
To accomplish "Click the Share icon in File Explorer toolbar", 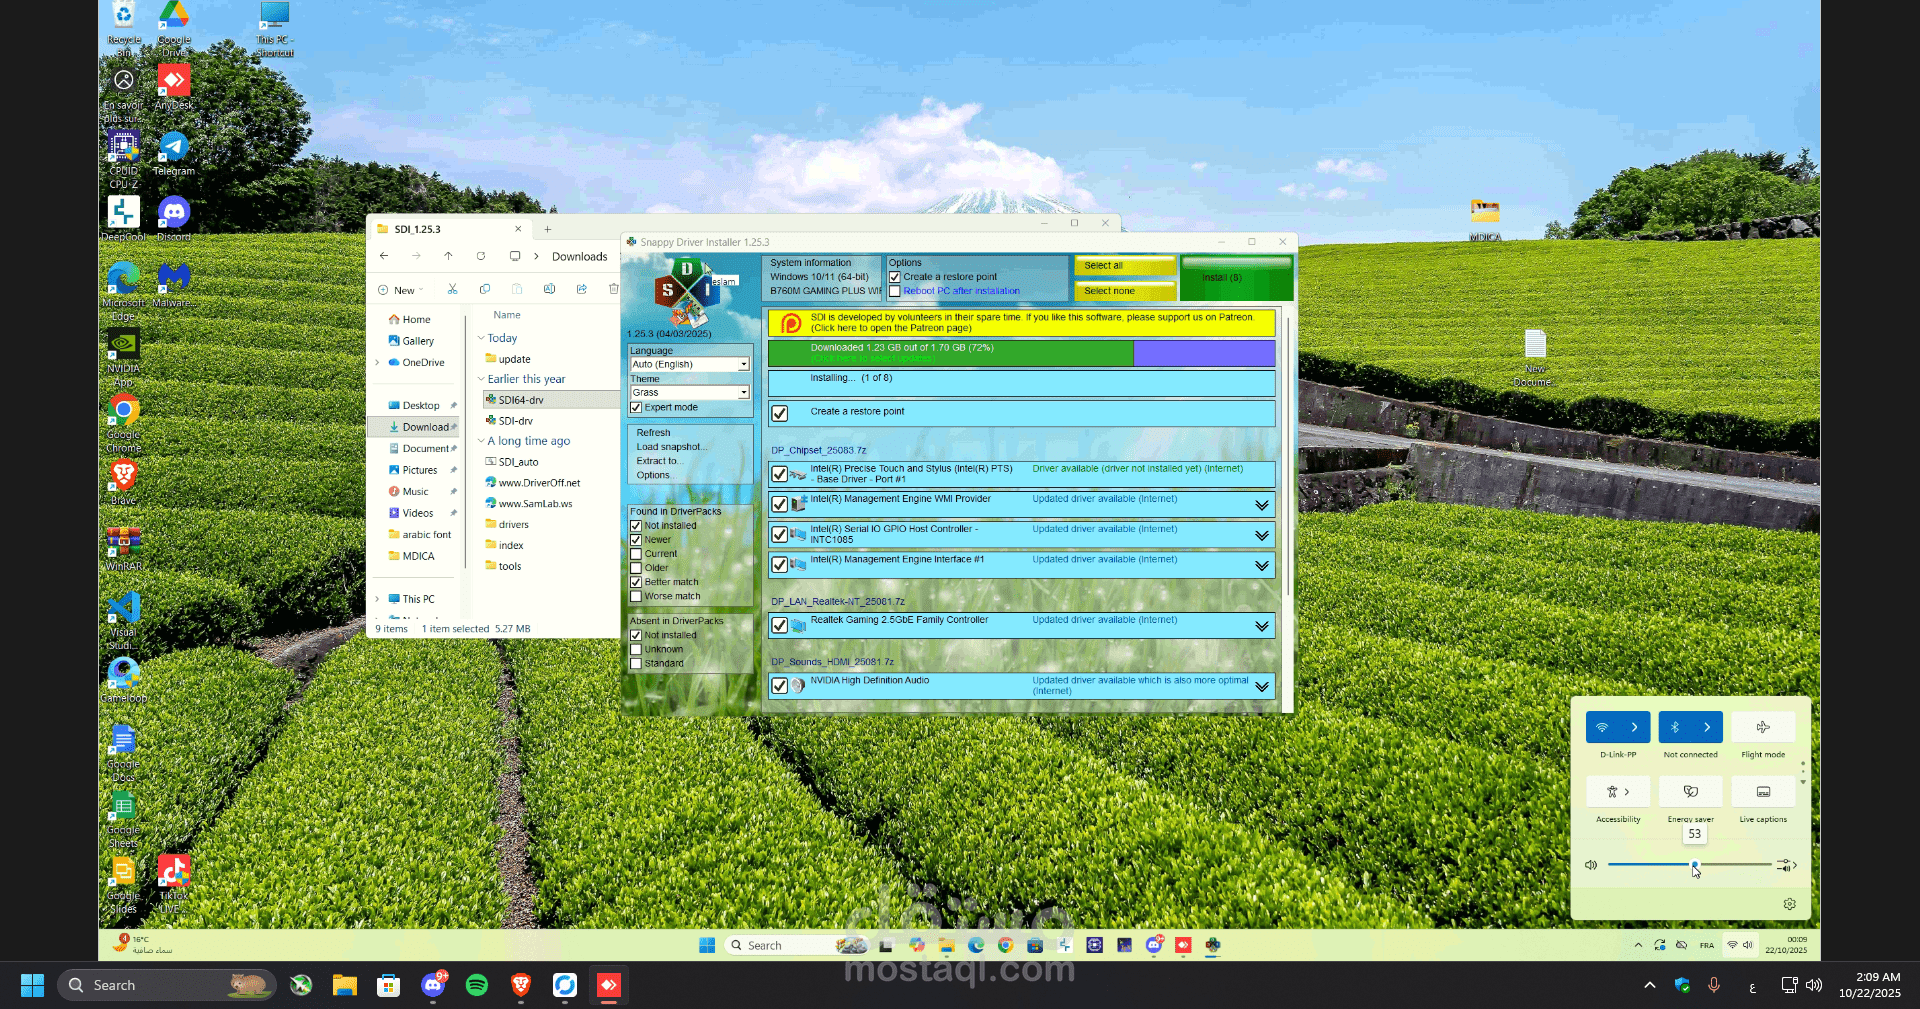I will tap(581, 289).
